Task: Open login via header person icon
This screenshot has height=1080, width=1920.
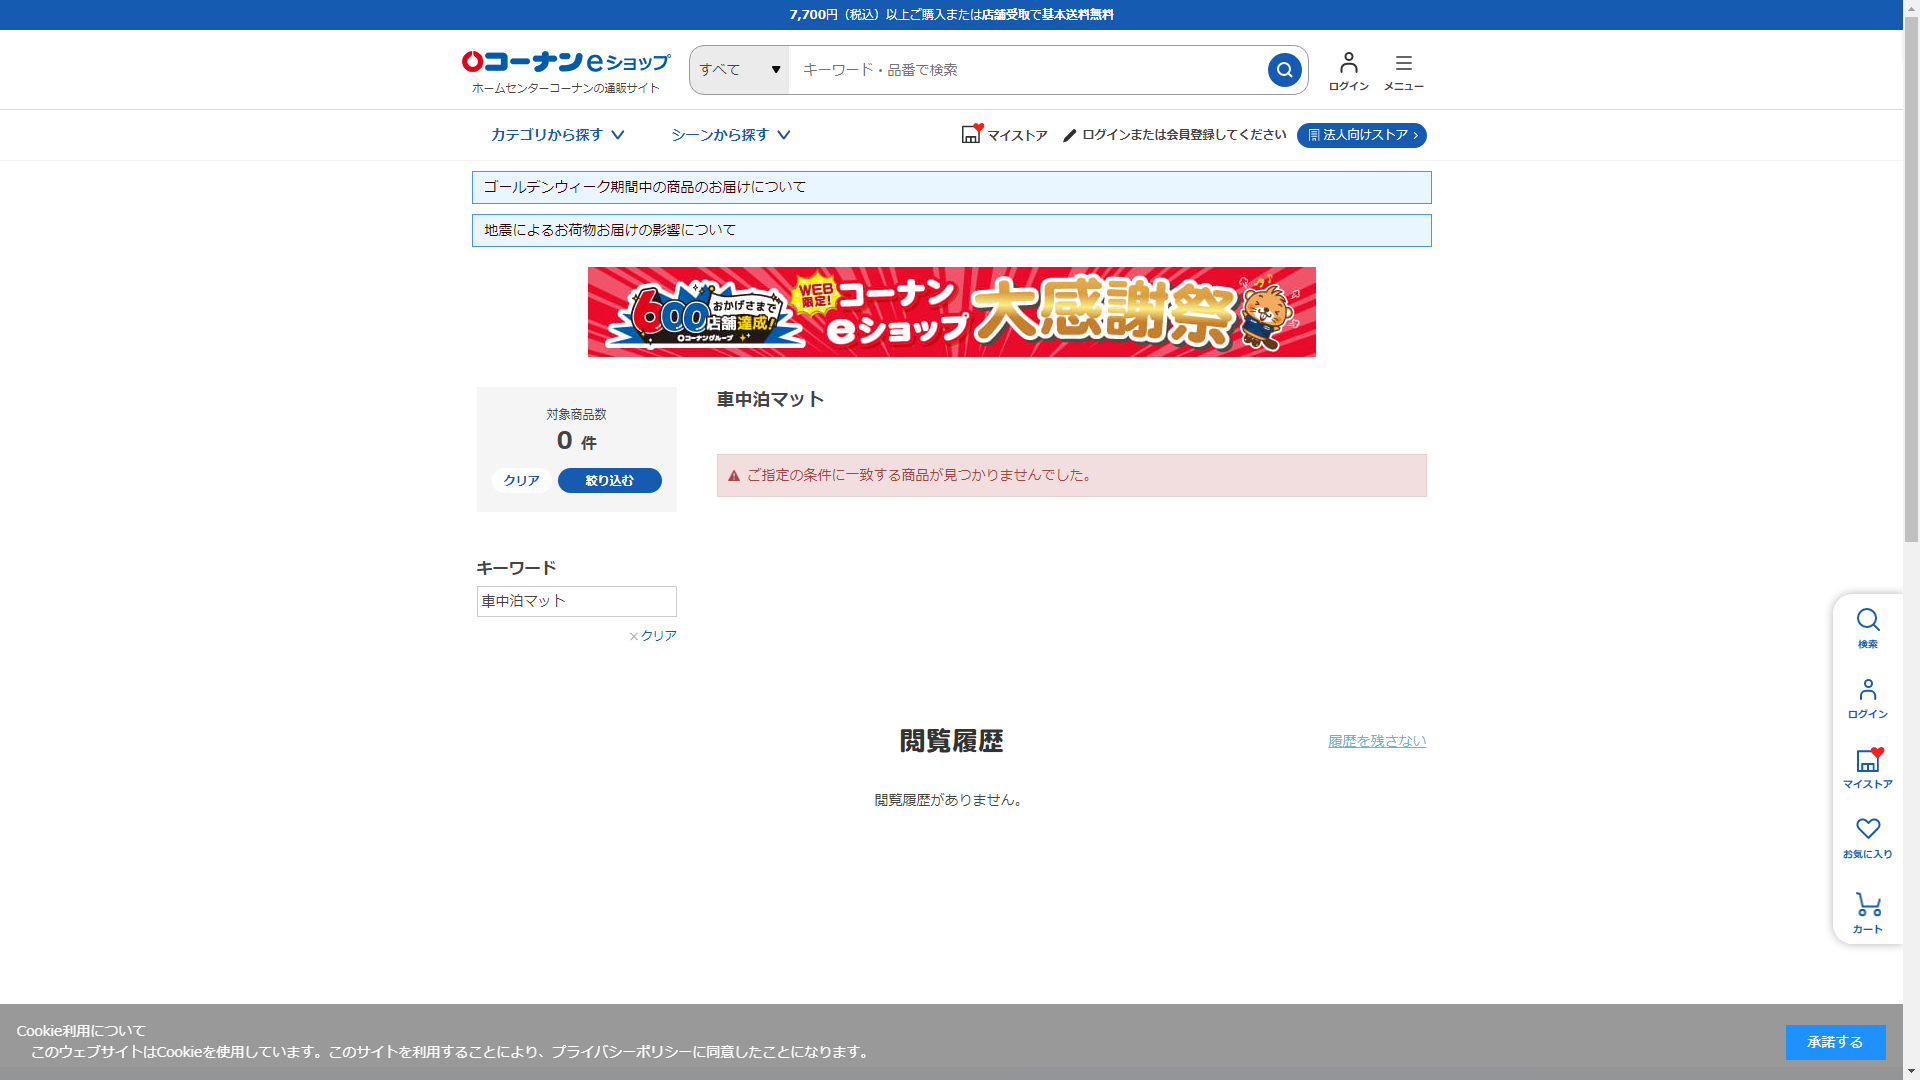Action: point(1348,70)
